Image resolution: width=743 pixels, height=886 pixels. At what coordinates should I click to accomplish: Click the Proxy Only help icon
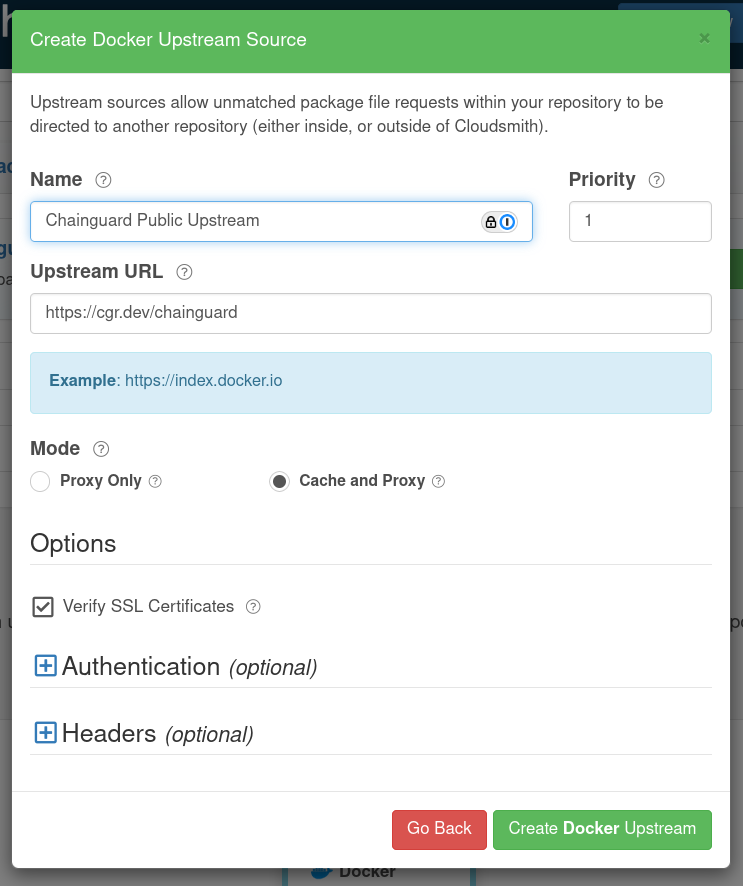155,481
